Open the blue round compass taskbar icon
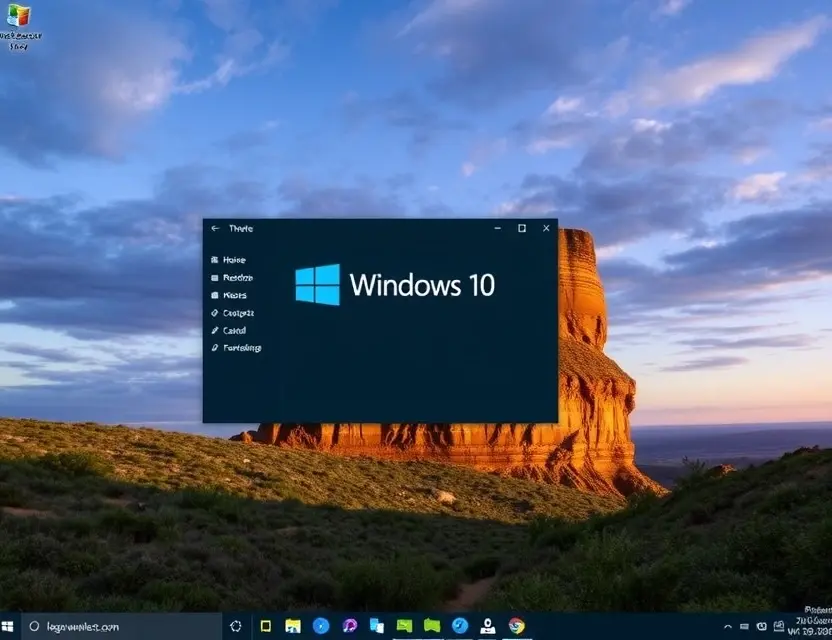 point(321,626)
